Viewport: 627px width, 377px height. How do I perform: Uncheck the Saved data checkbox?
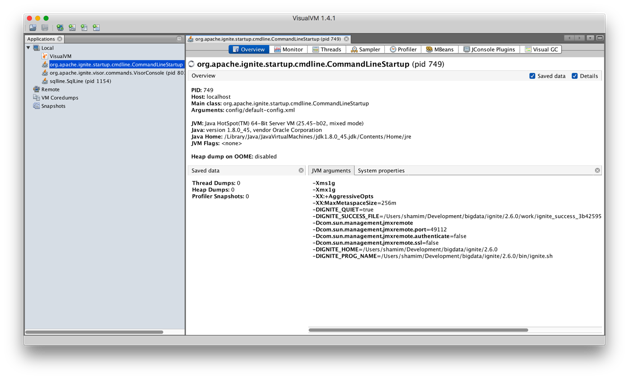tap(532, 76)
